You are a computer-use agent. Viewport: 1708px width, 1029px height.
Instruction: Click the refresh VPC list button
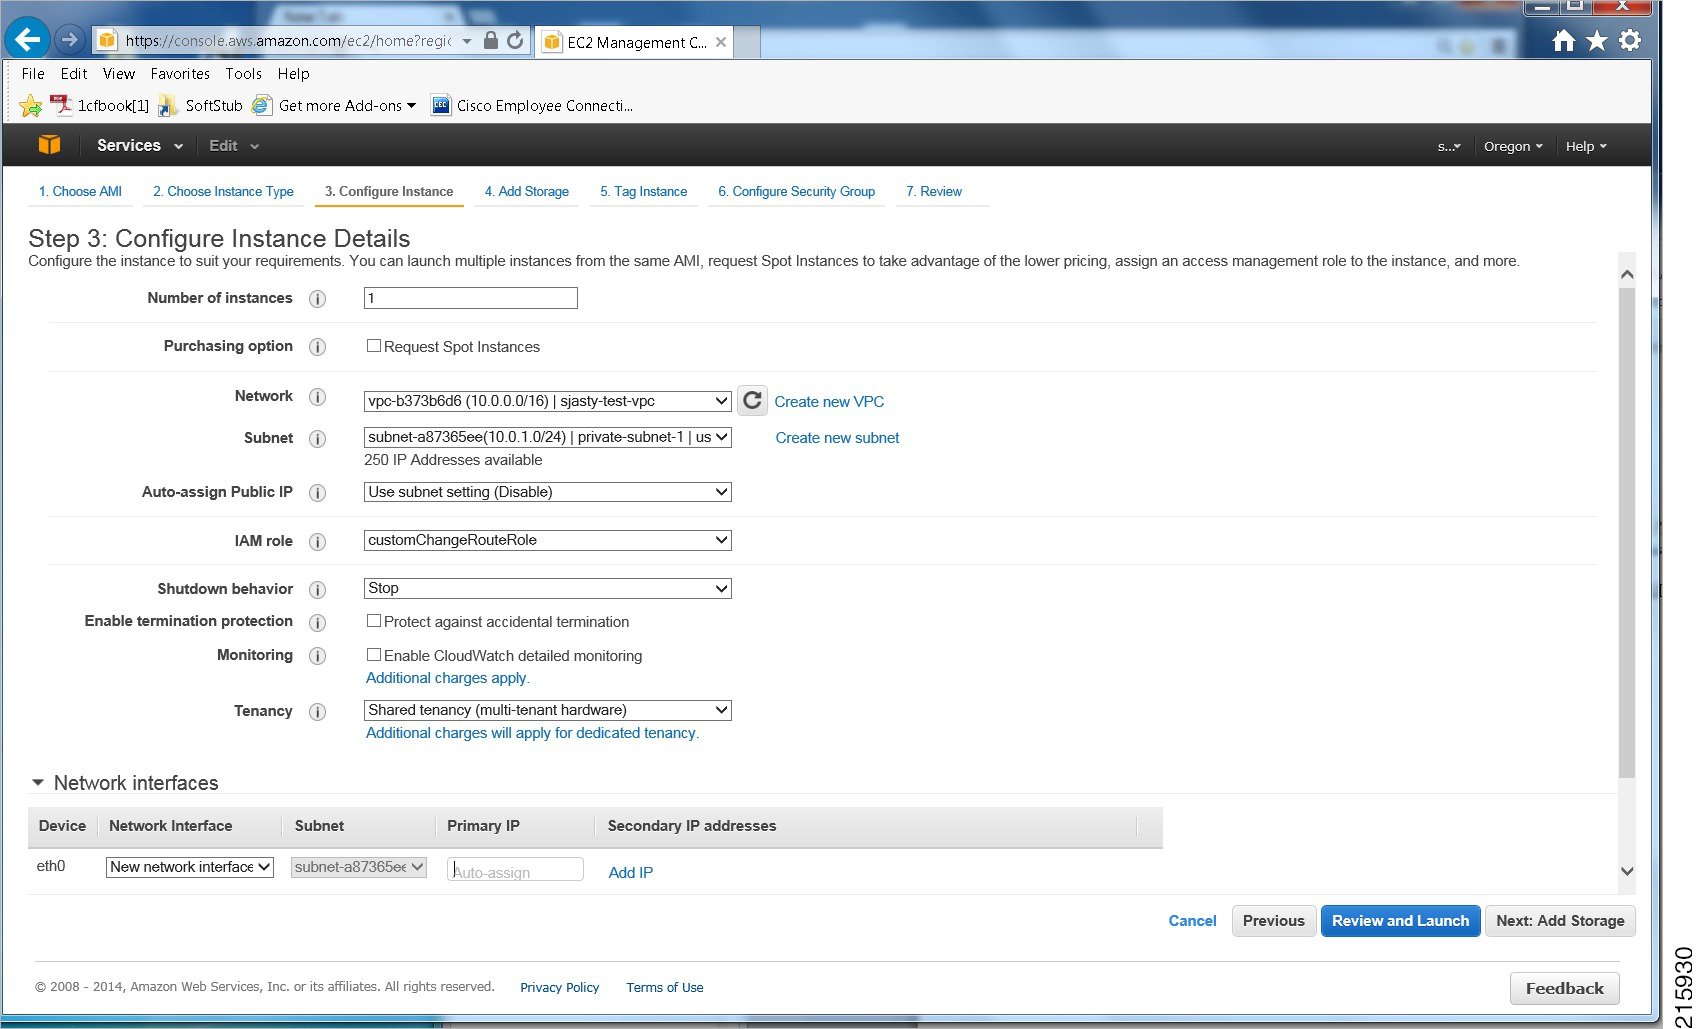(752, 401)
